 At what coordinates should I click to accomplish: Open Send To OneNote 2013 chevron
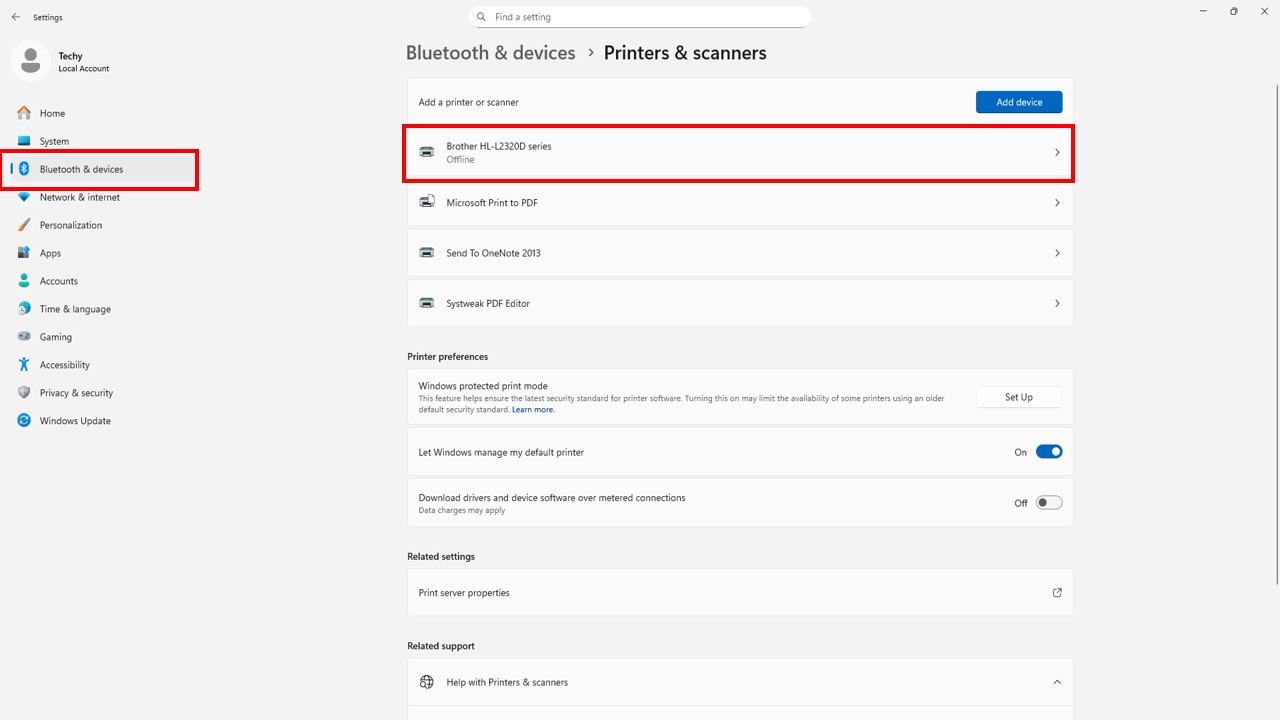[x=1057, y=253]
